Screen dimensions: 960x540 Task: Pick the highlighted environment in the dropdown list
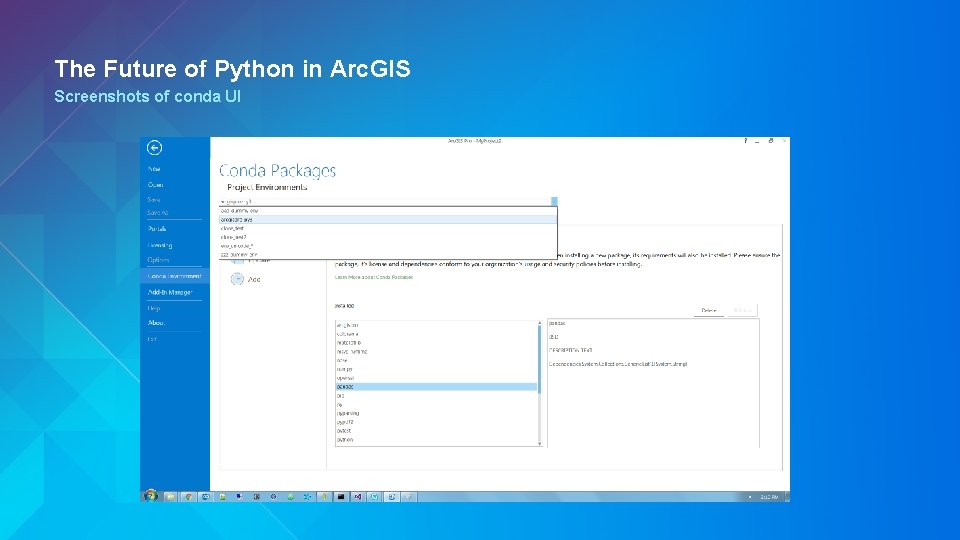click(388, 219)
